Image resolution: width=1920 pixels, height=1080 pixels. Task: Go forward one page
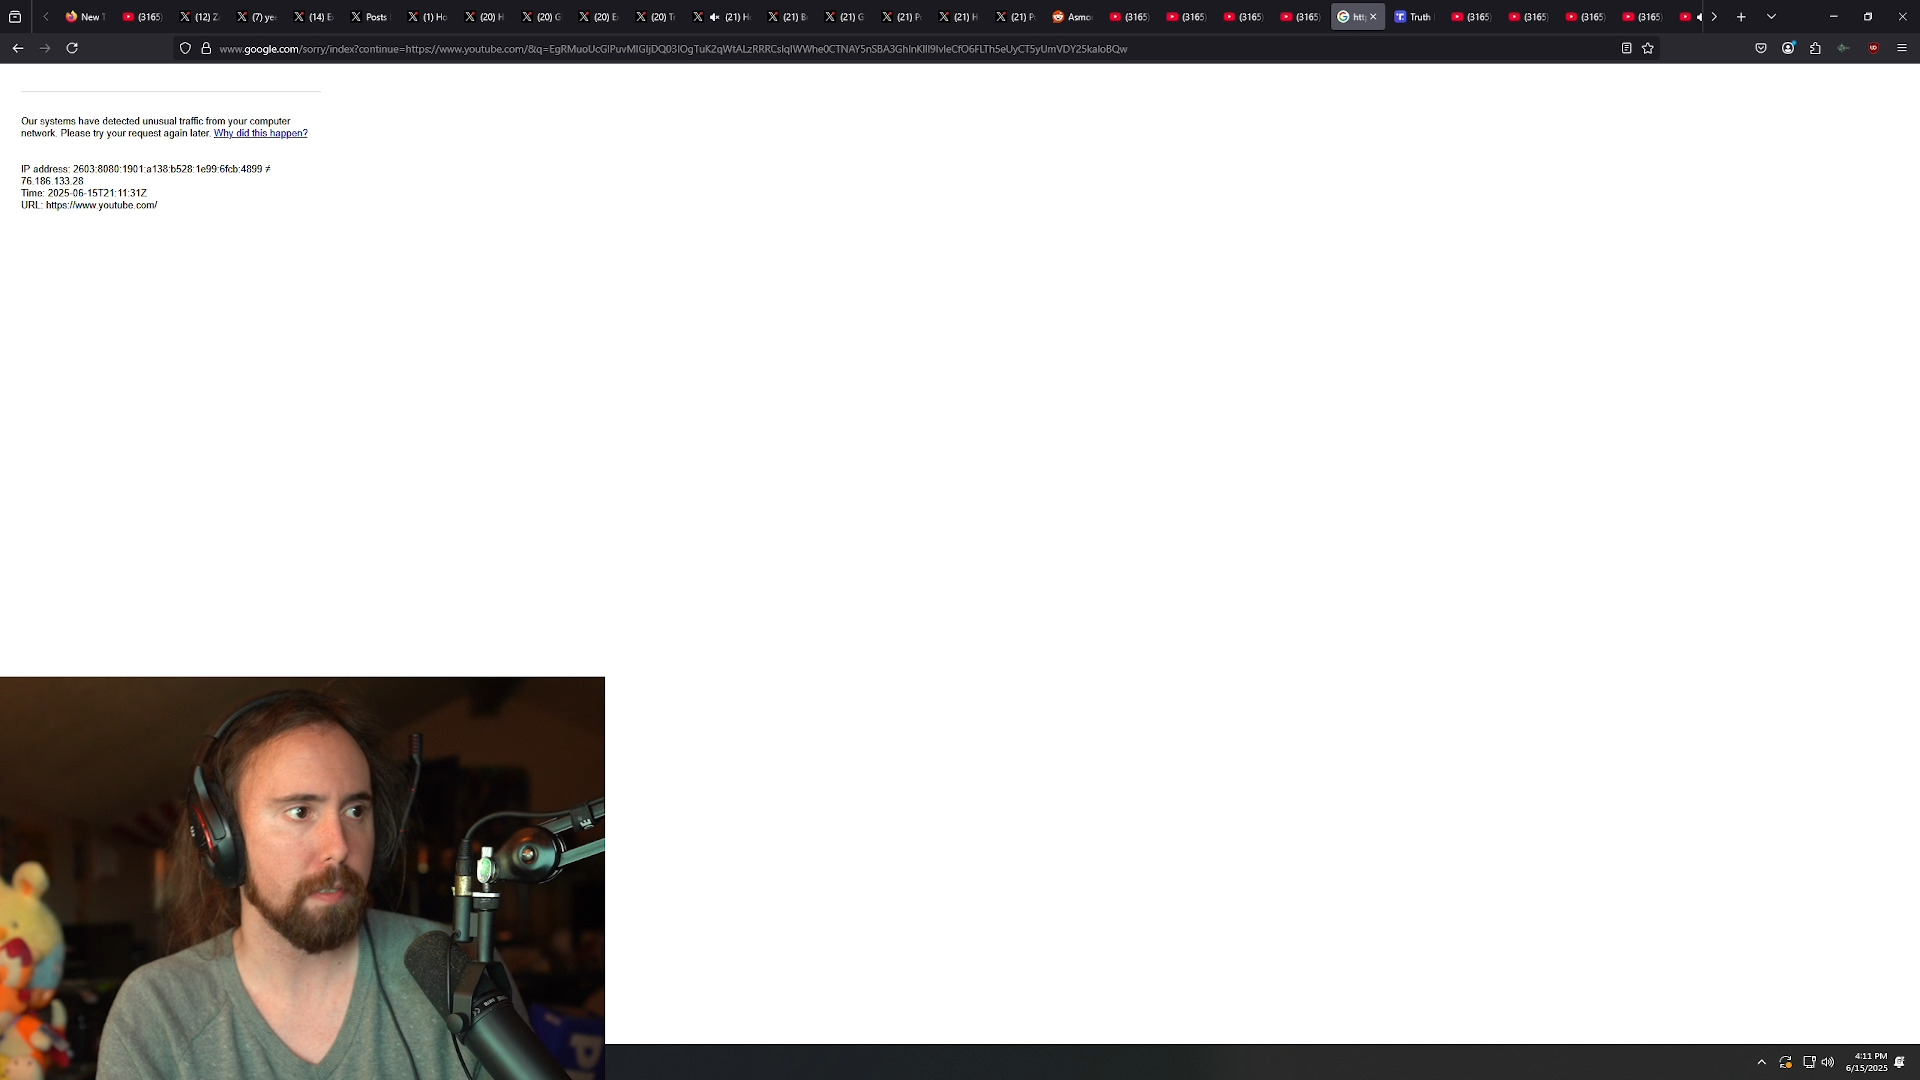45,48
